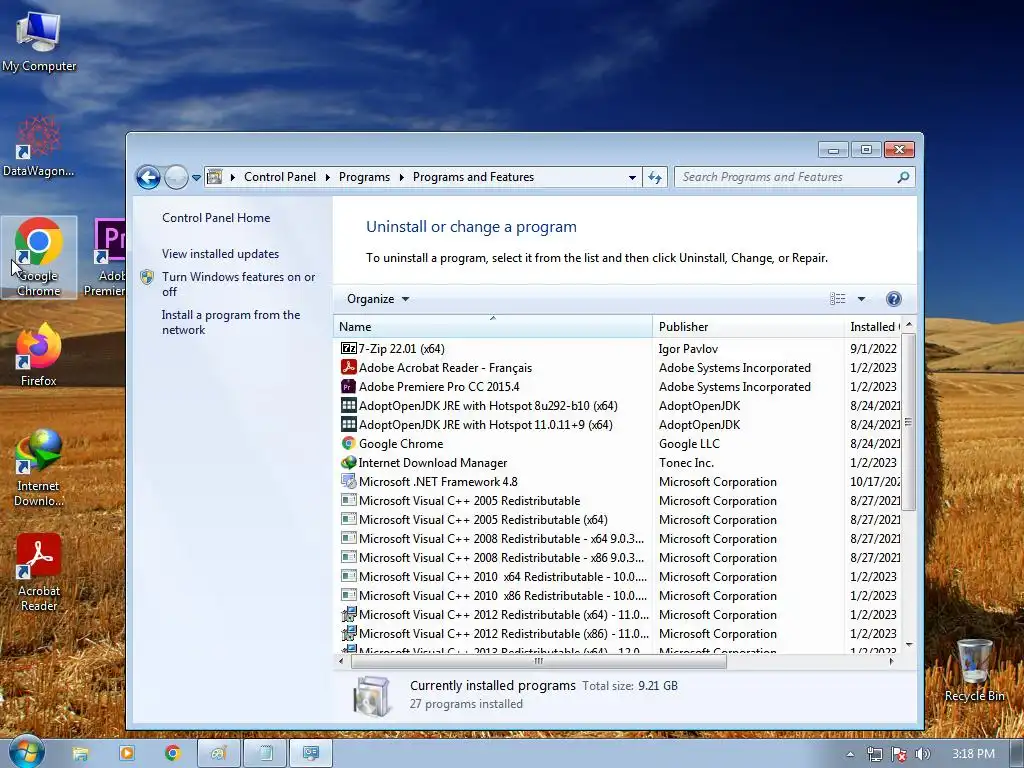Viewport: 1024px width, 768px height.
Task: Expand the arrow after Programs breadcrumb
Action: 401,177
